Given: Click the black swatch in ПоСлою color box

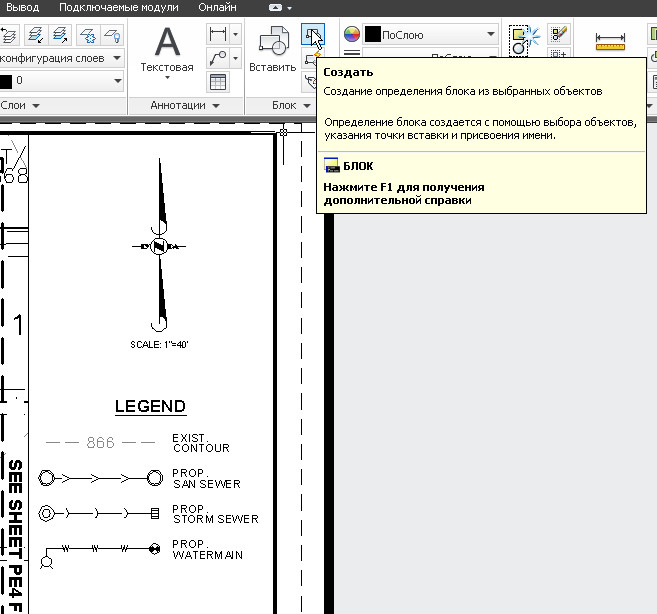Looking at the screenshot, I should click(372, 34).
